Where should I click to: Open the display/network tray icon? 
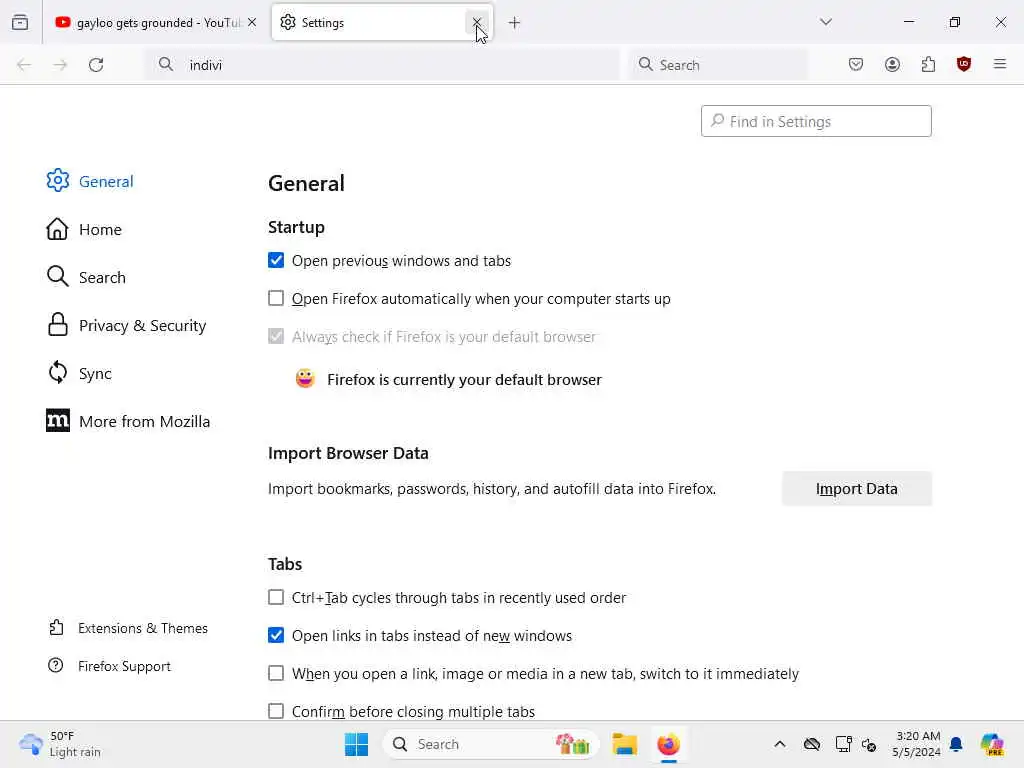(843, 744)
